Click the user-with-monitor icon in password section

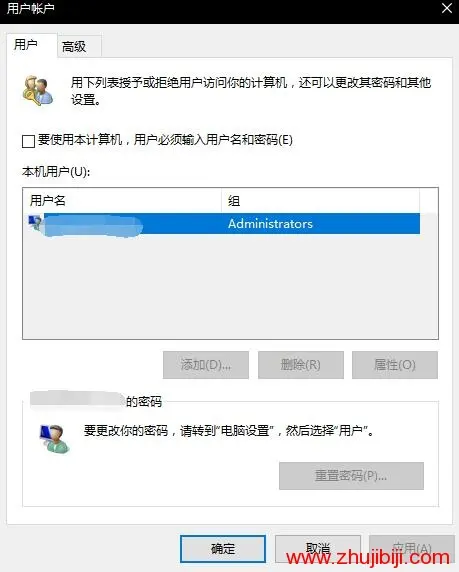[x=54, y=439]
